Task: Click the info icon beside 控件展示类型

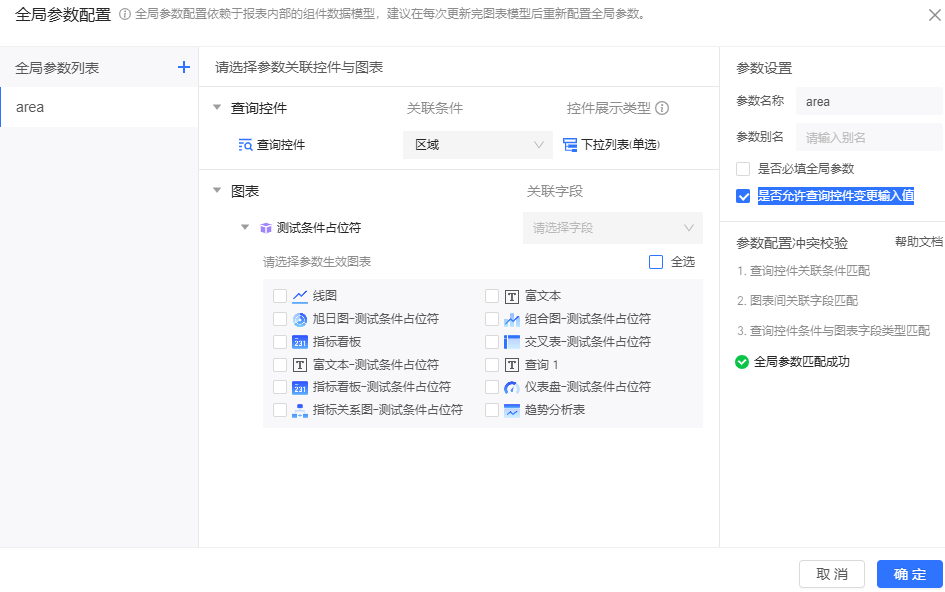Action: point(661,108)
